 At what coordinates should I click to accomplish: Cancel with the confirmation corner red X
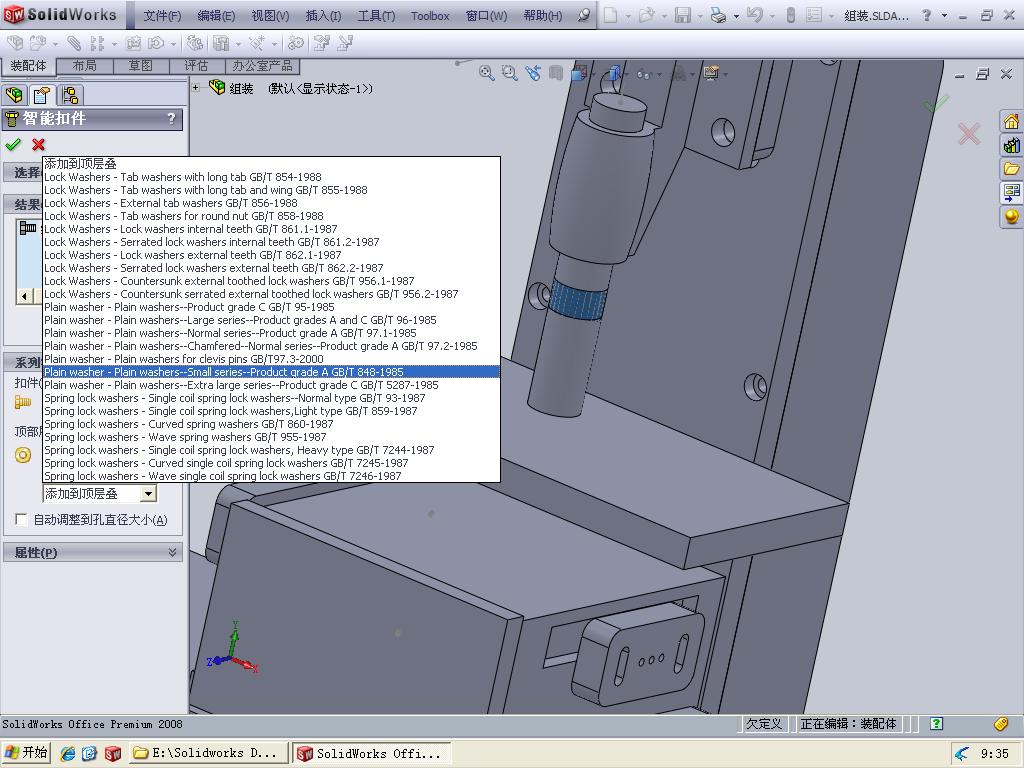[x=969, y=135]
